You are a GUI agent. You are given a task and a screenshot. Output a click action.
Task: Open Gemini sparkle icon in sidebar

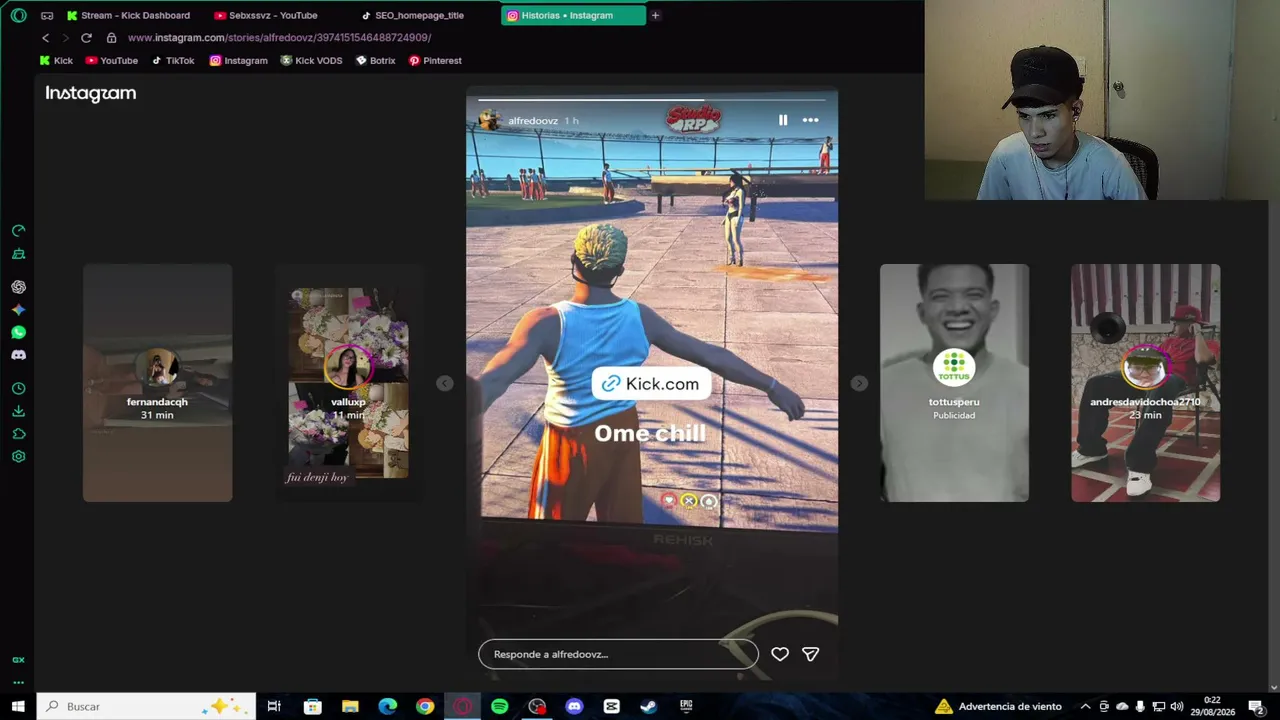pos(18,310)
